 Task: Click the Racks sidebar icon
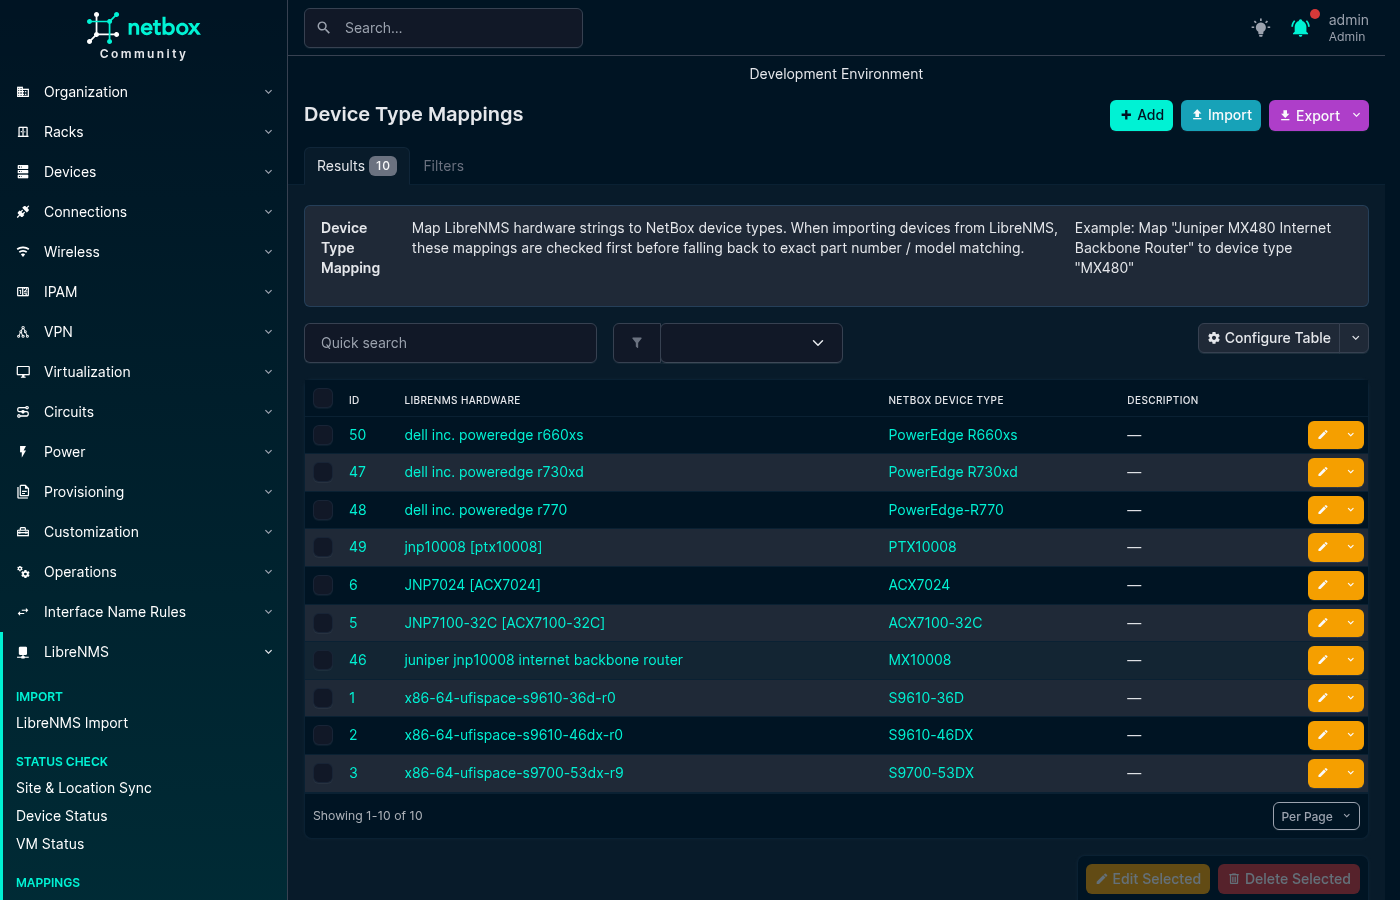point(23,132)
